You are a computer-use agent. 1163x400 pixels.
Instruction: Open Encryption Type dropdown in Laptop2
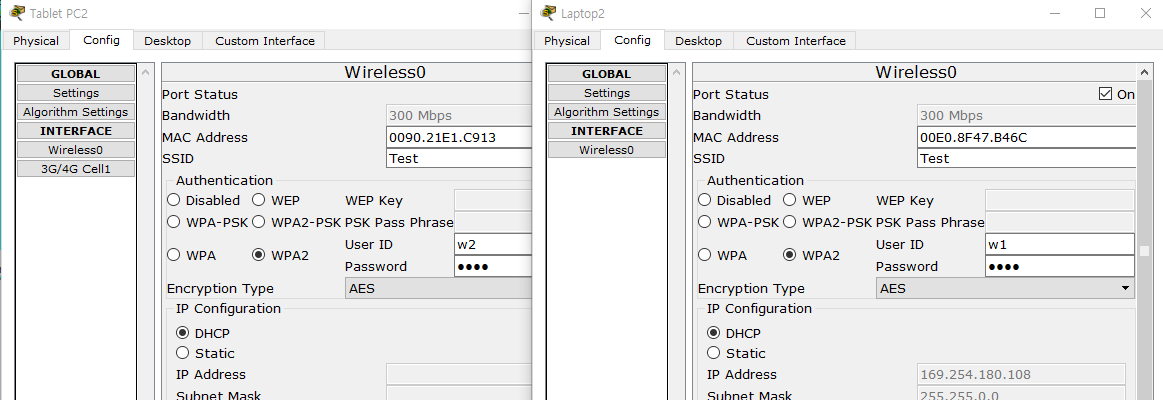1006,289
